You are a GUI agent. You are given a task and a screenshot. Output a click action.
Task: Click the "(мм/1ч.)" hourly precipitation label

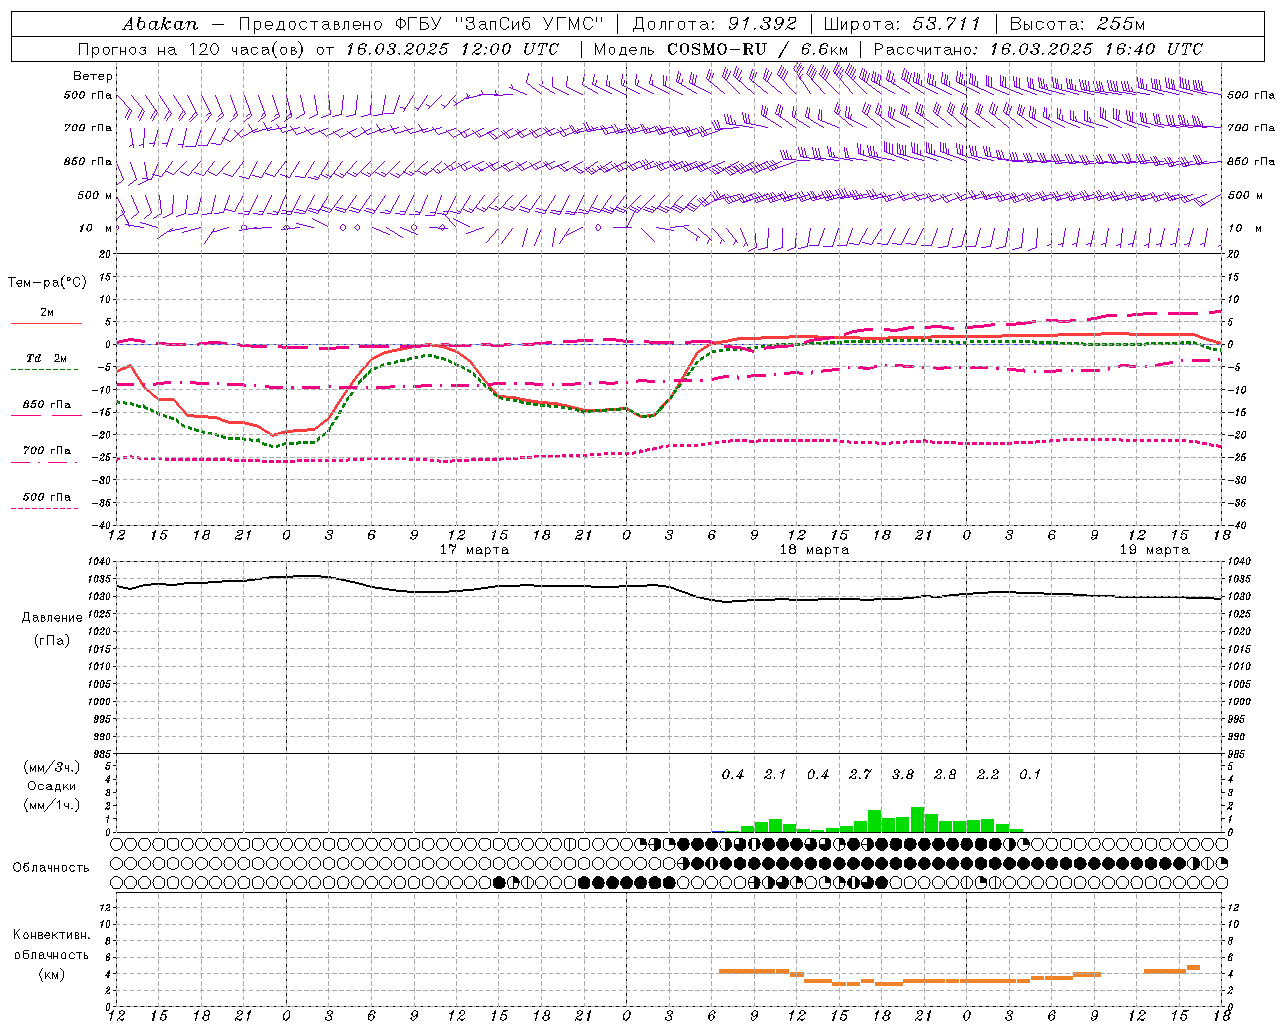(x=52, y=805)
